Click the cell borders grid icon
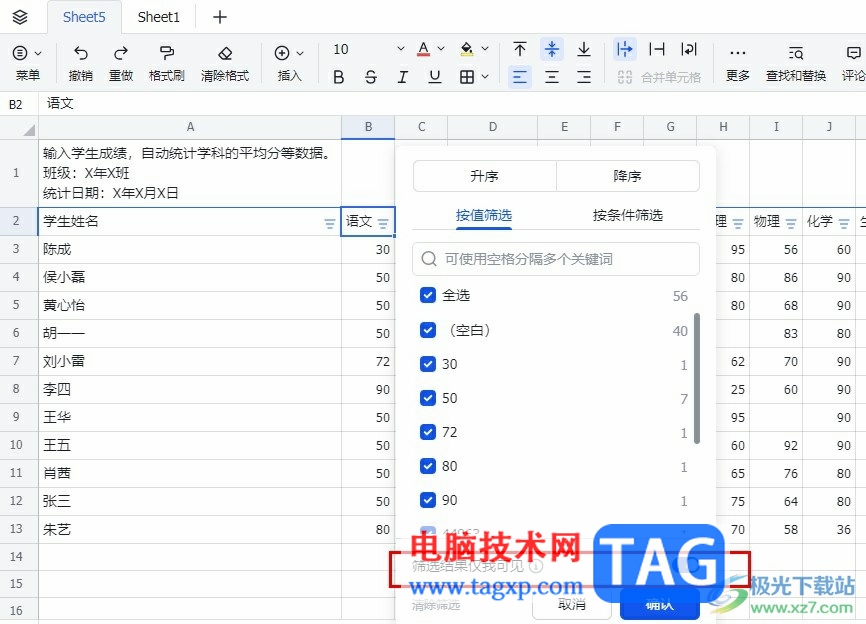This screenshot has height=624, width=866. (467, 77)
